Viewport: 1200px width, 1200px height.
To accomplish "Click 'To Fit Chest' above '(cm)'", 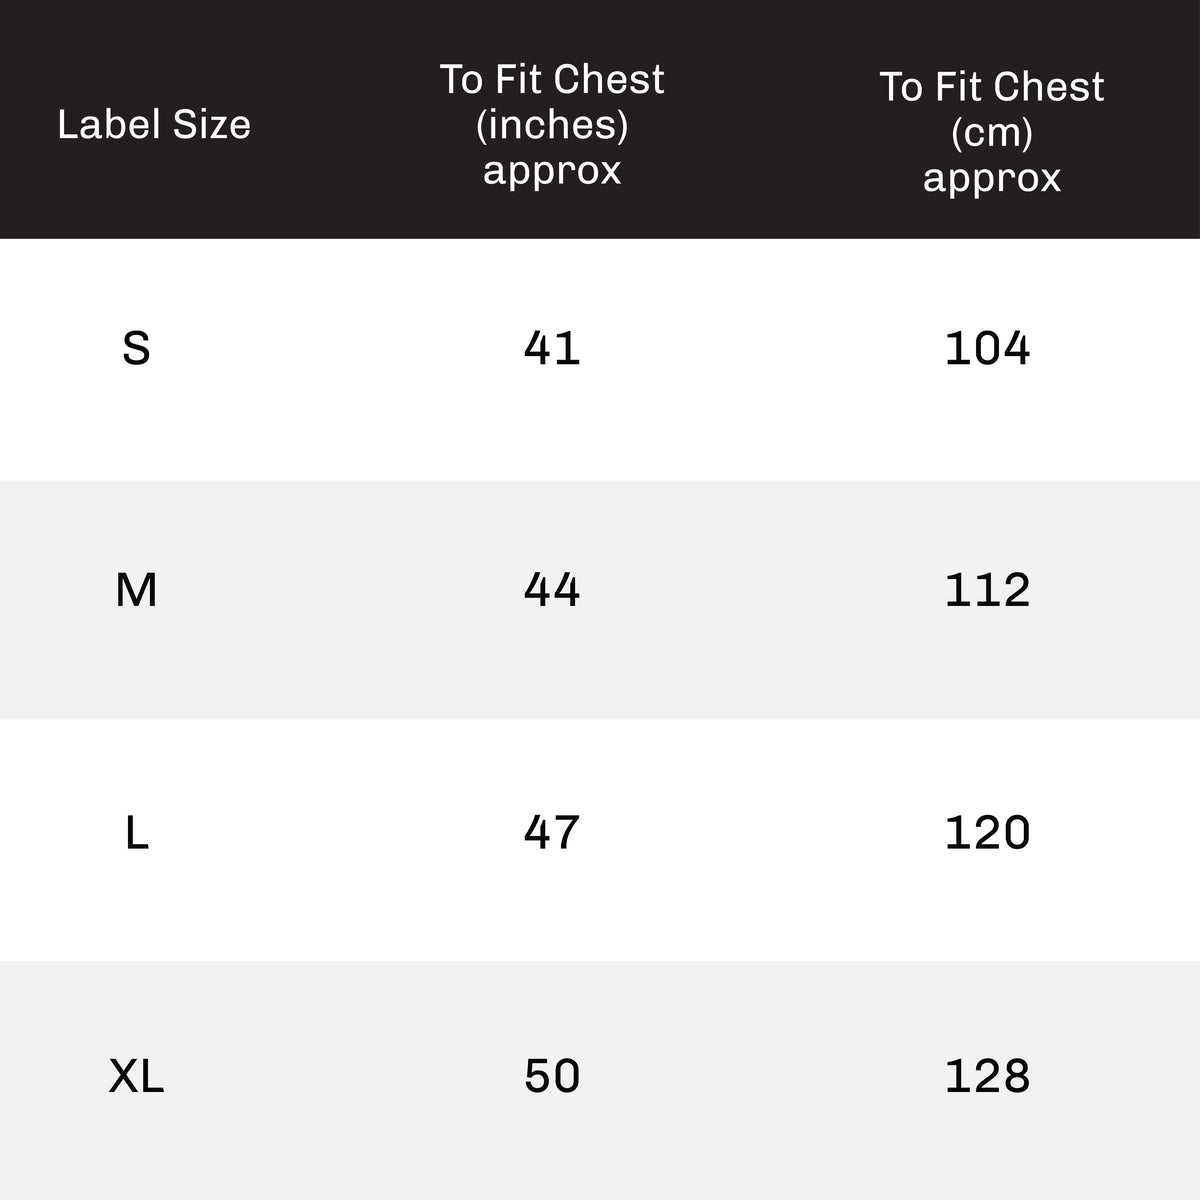I will (x=991, y=87).
